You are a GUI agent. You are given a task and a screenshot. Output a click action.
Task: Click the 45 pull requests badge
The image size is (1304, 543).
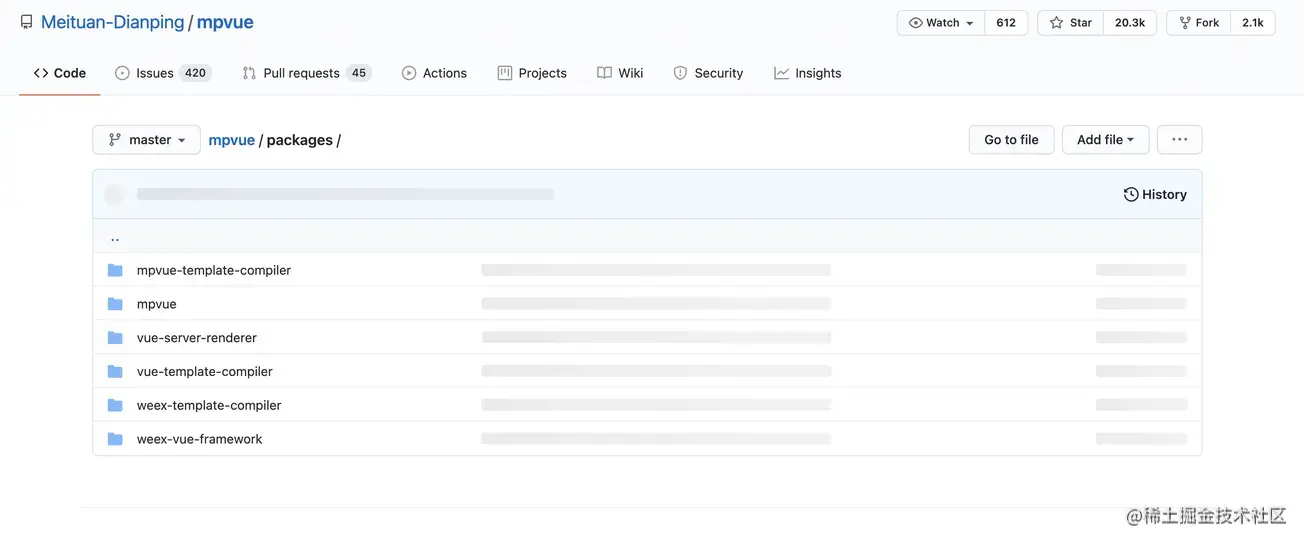coord(359,73)
